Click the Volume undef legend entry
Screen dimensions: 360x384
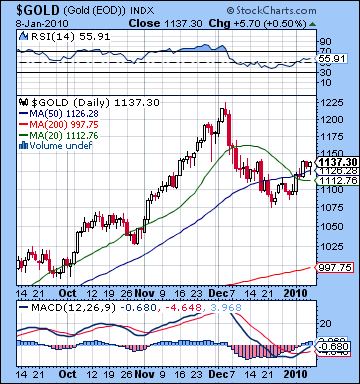point(61,146)
